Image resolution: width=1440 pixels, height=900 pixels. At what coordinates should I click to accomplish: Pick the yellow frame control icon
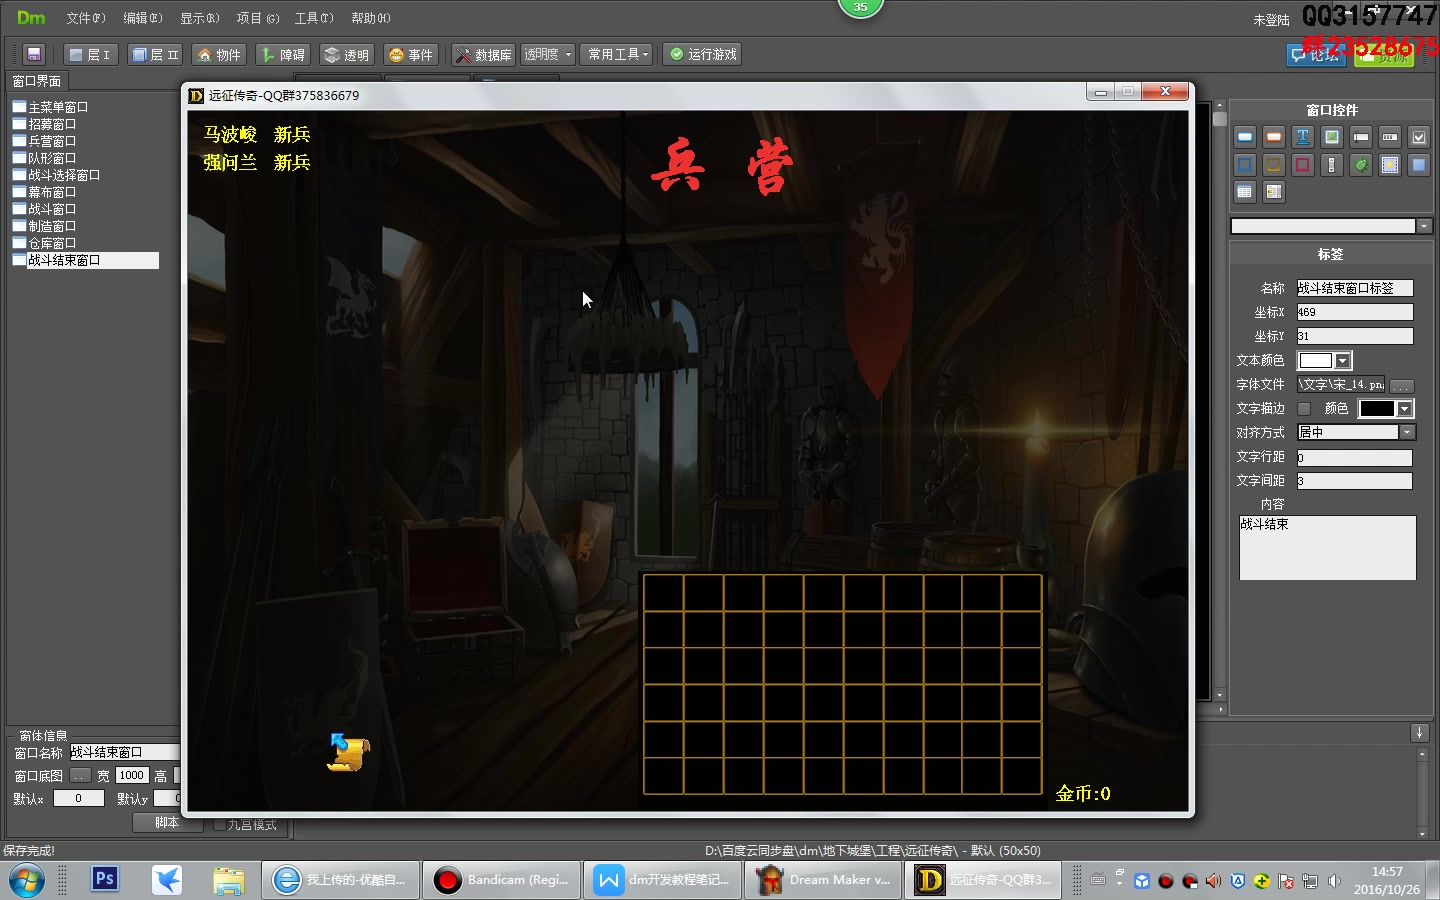click(1273, 165)
